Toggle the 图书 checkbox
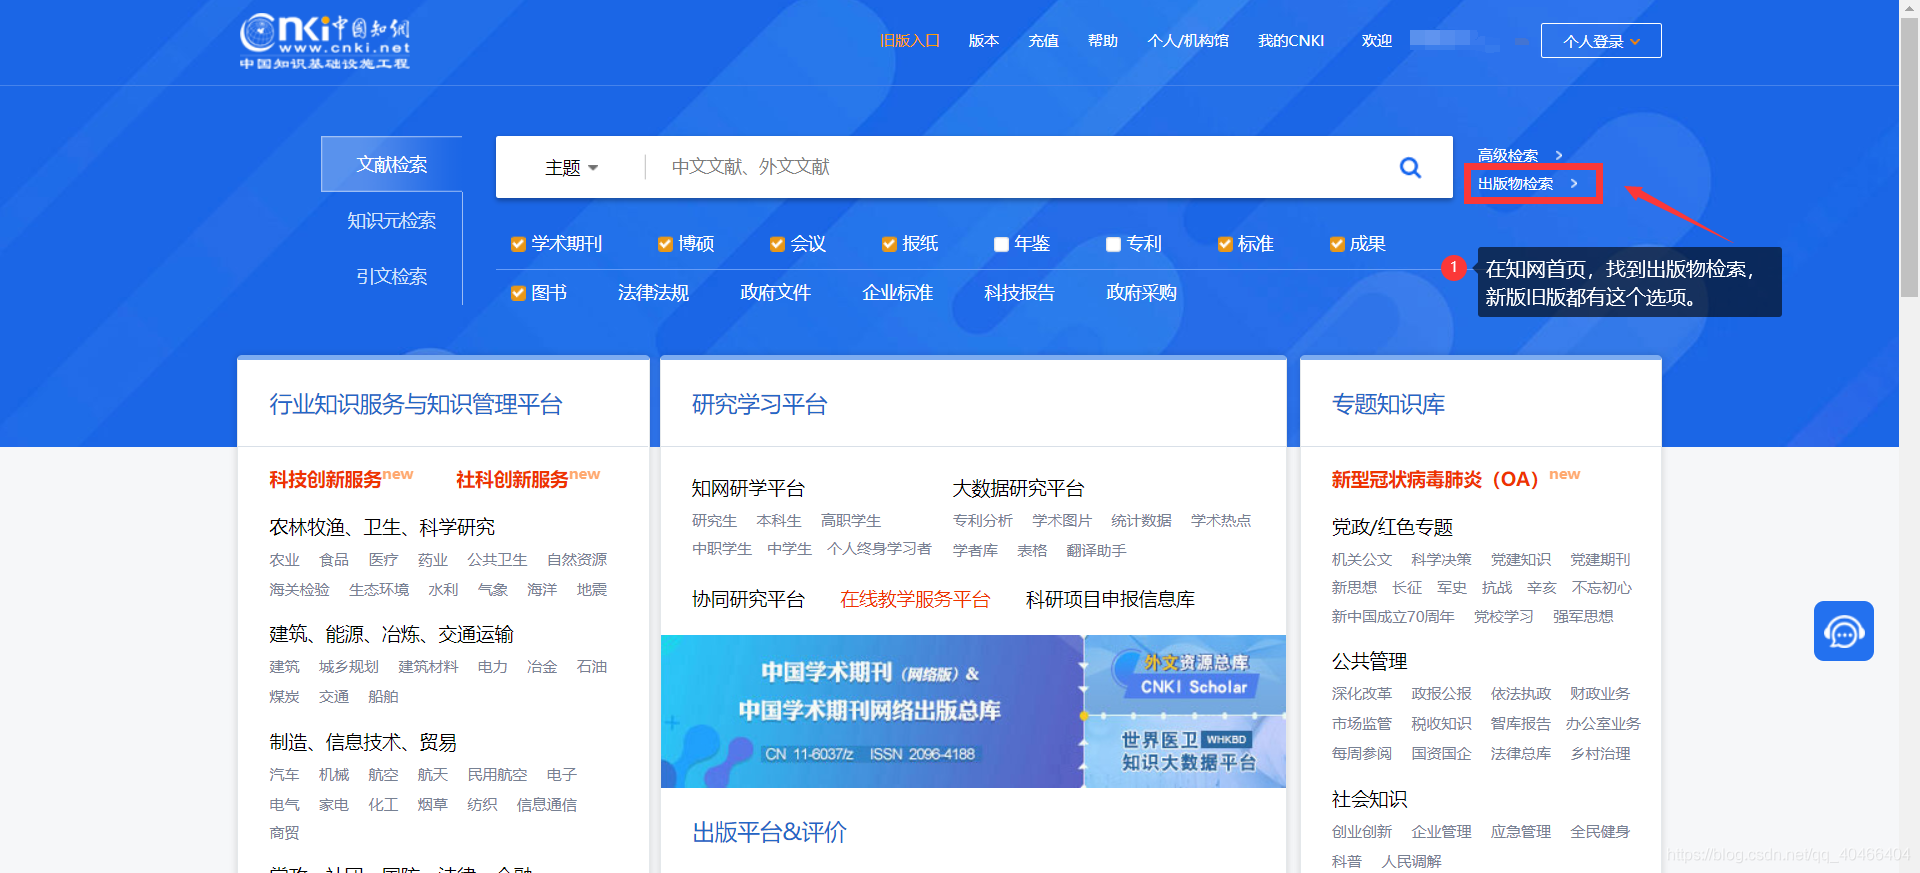 518,293
